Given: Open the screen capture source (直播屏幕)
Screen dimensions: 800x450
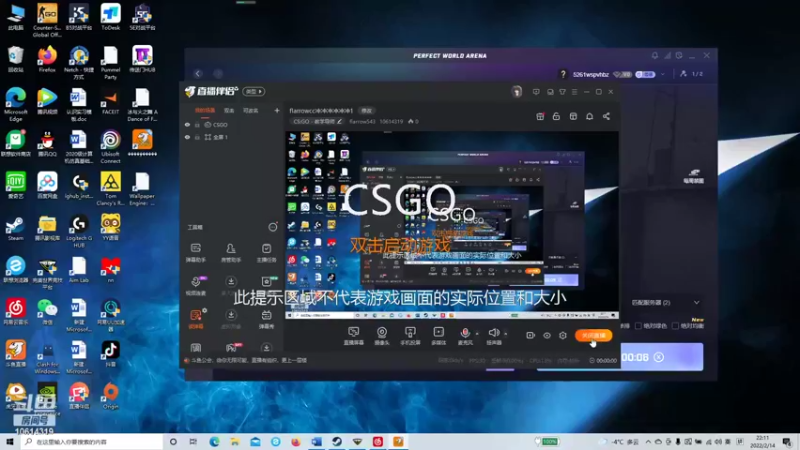Looking at the screenshot, I should (354, 336).
